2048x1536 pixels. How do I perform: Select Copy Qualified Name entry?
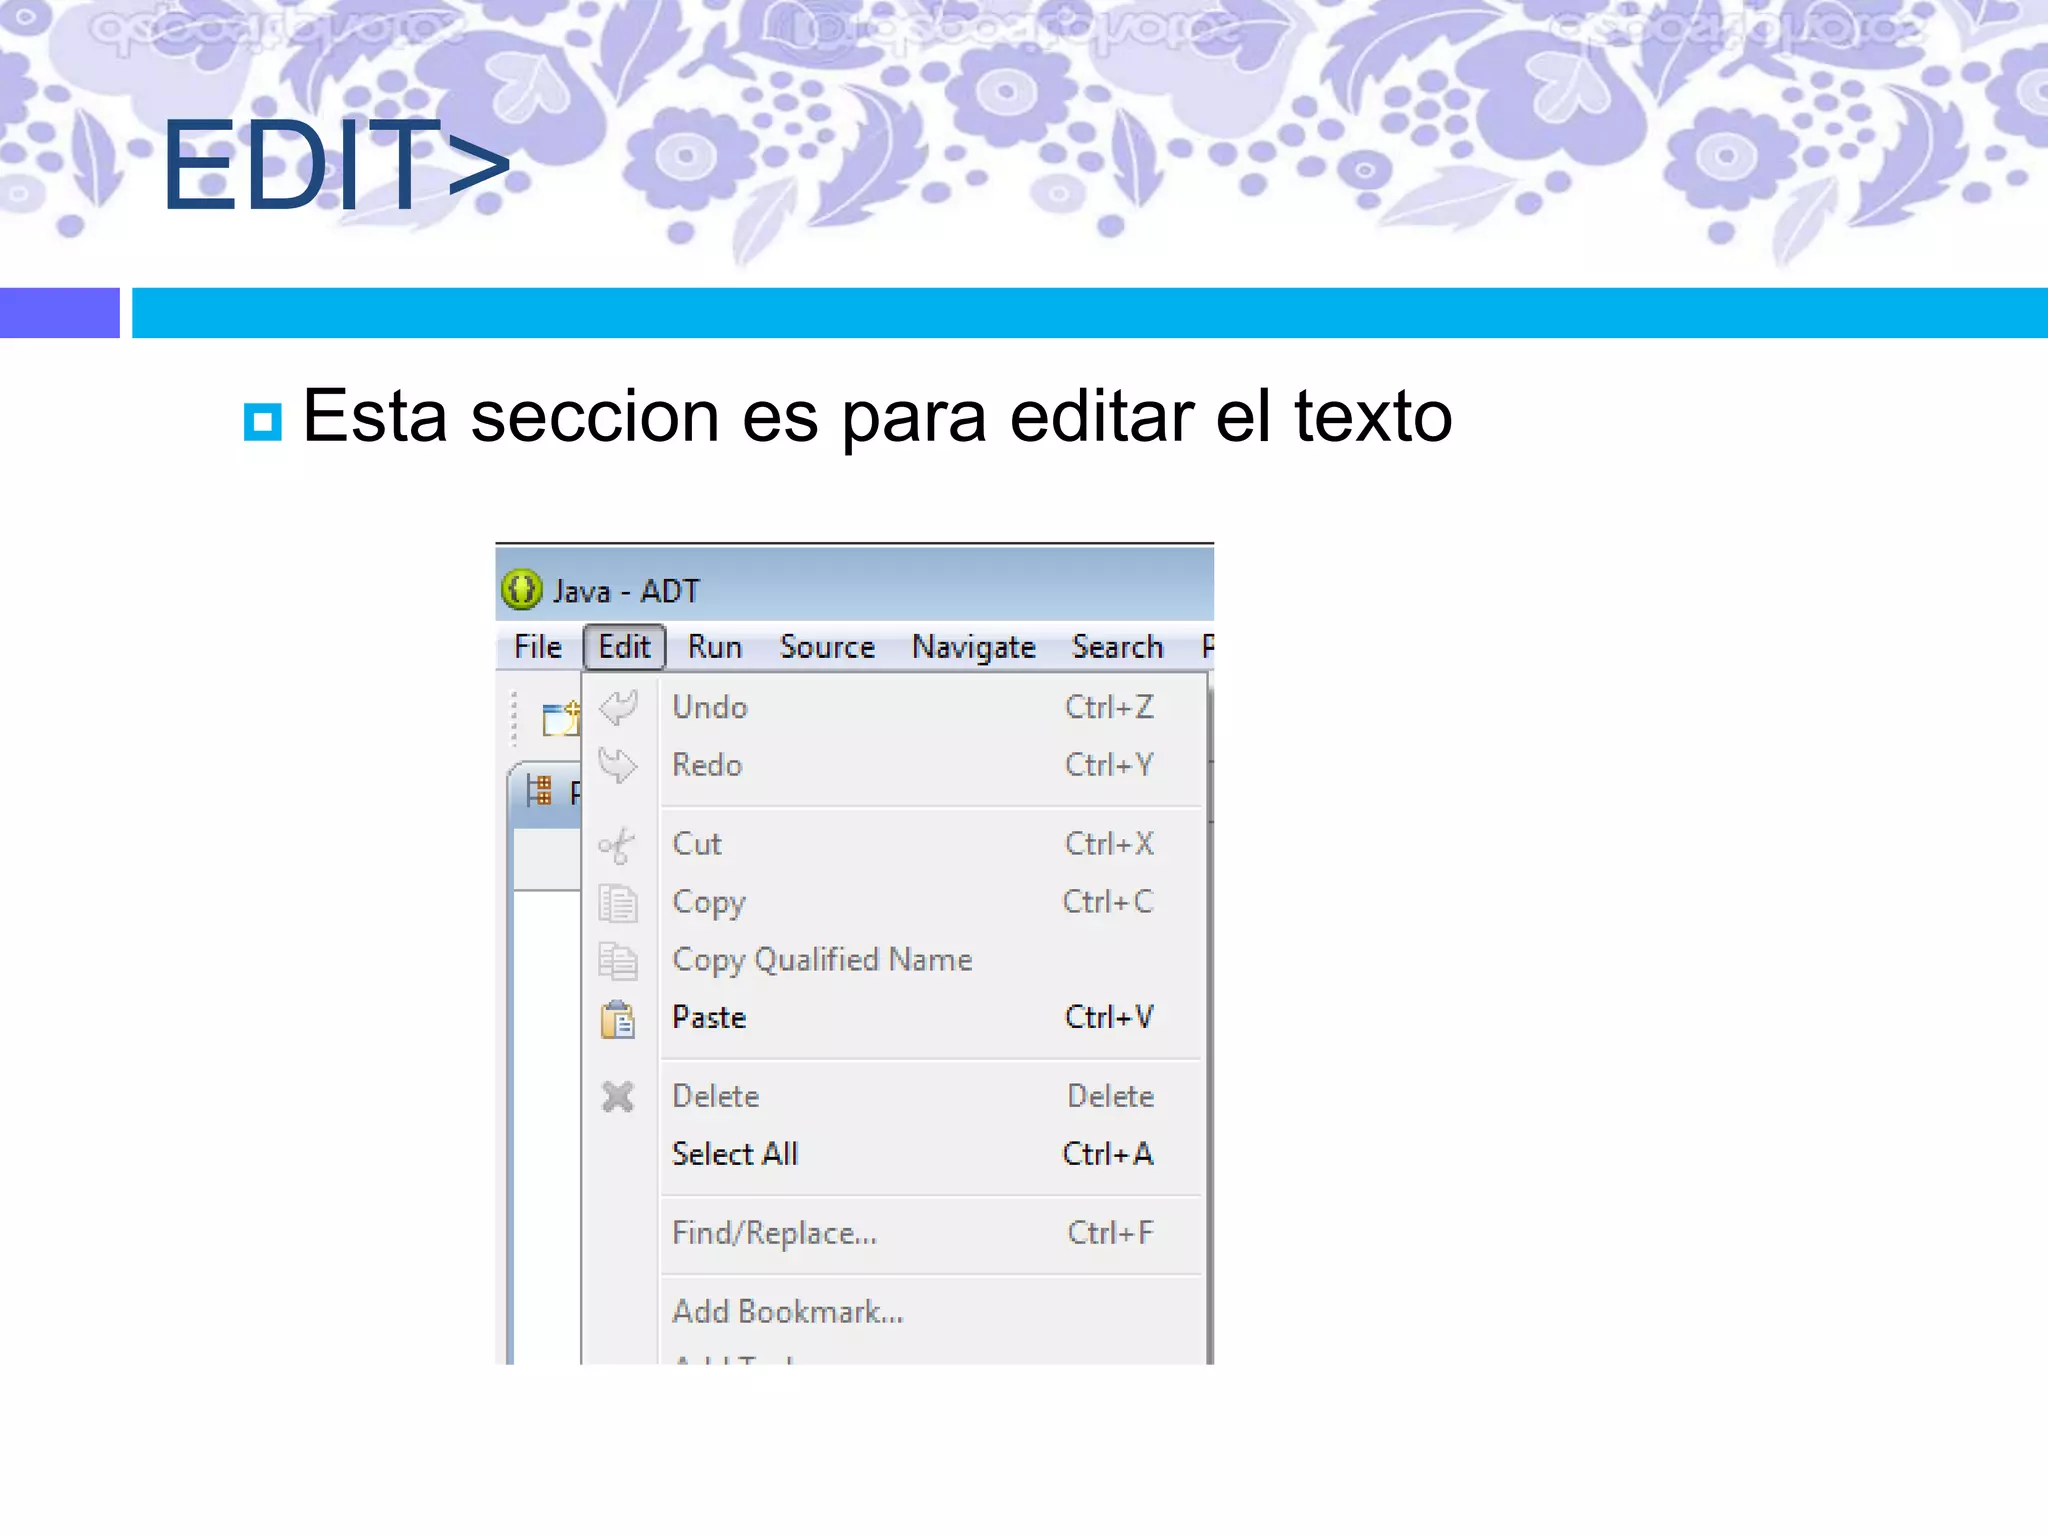pyautogui.click(x=894, y=960)
